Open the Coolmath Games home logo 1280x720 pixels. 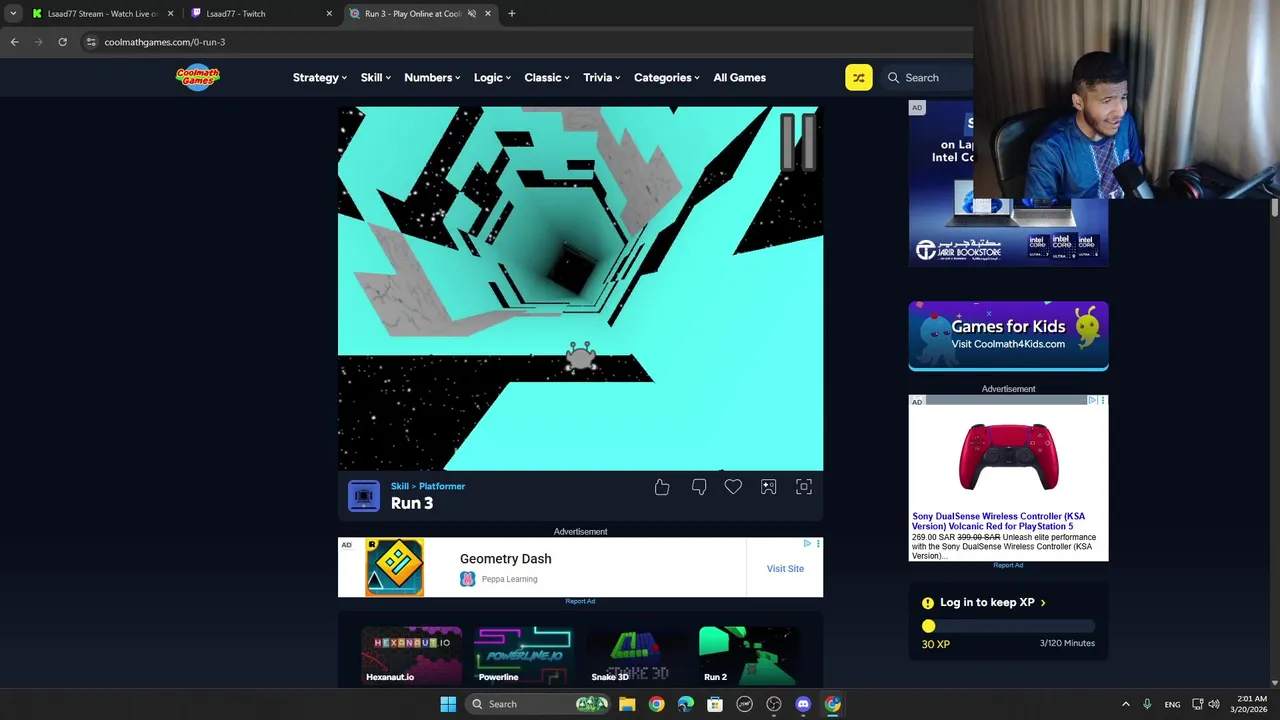point(198,77)
